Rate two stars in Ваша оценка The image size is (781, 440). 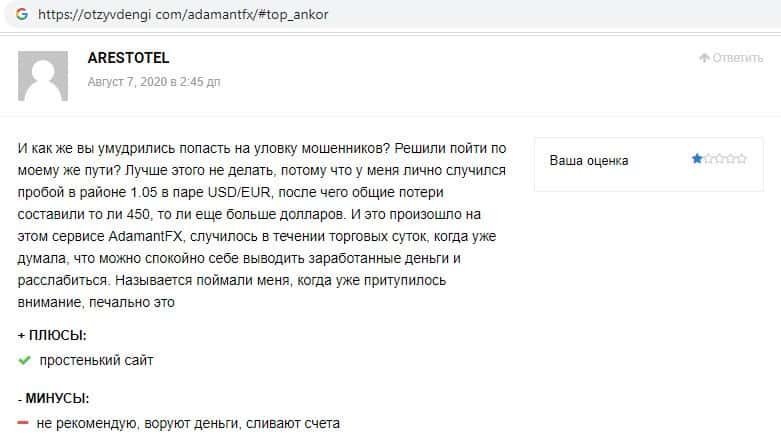707,159
